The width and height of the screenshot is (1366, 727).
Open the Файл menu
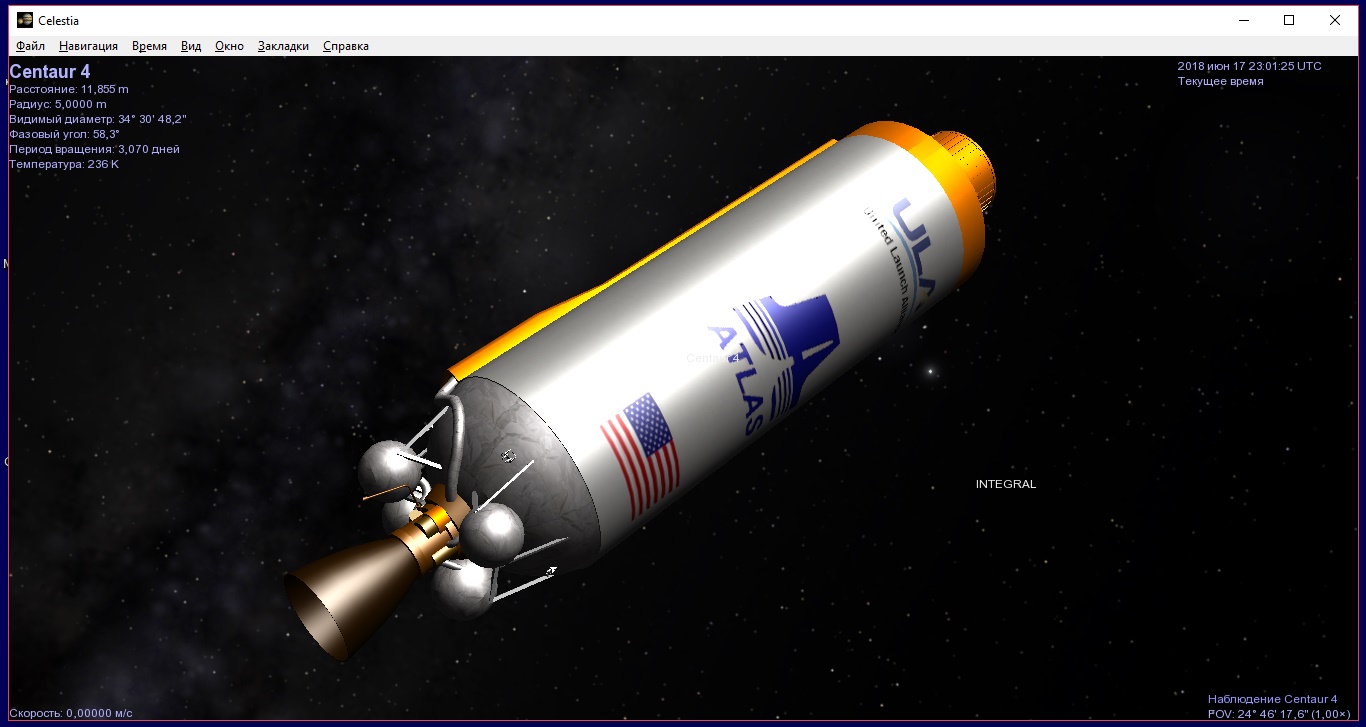point(30,46)
